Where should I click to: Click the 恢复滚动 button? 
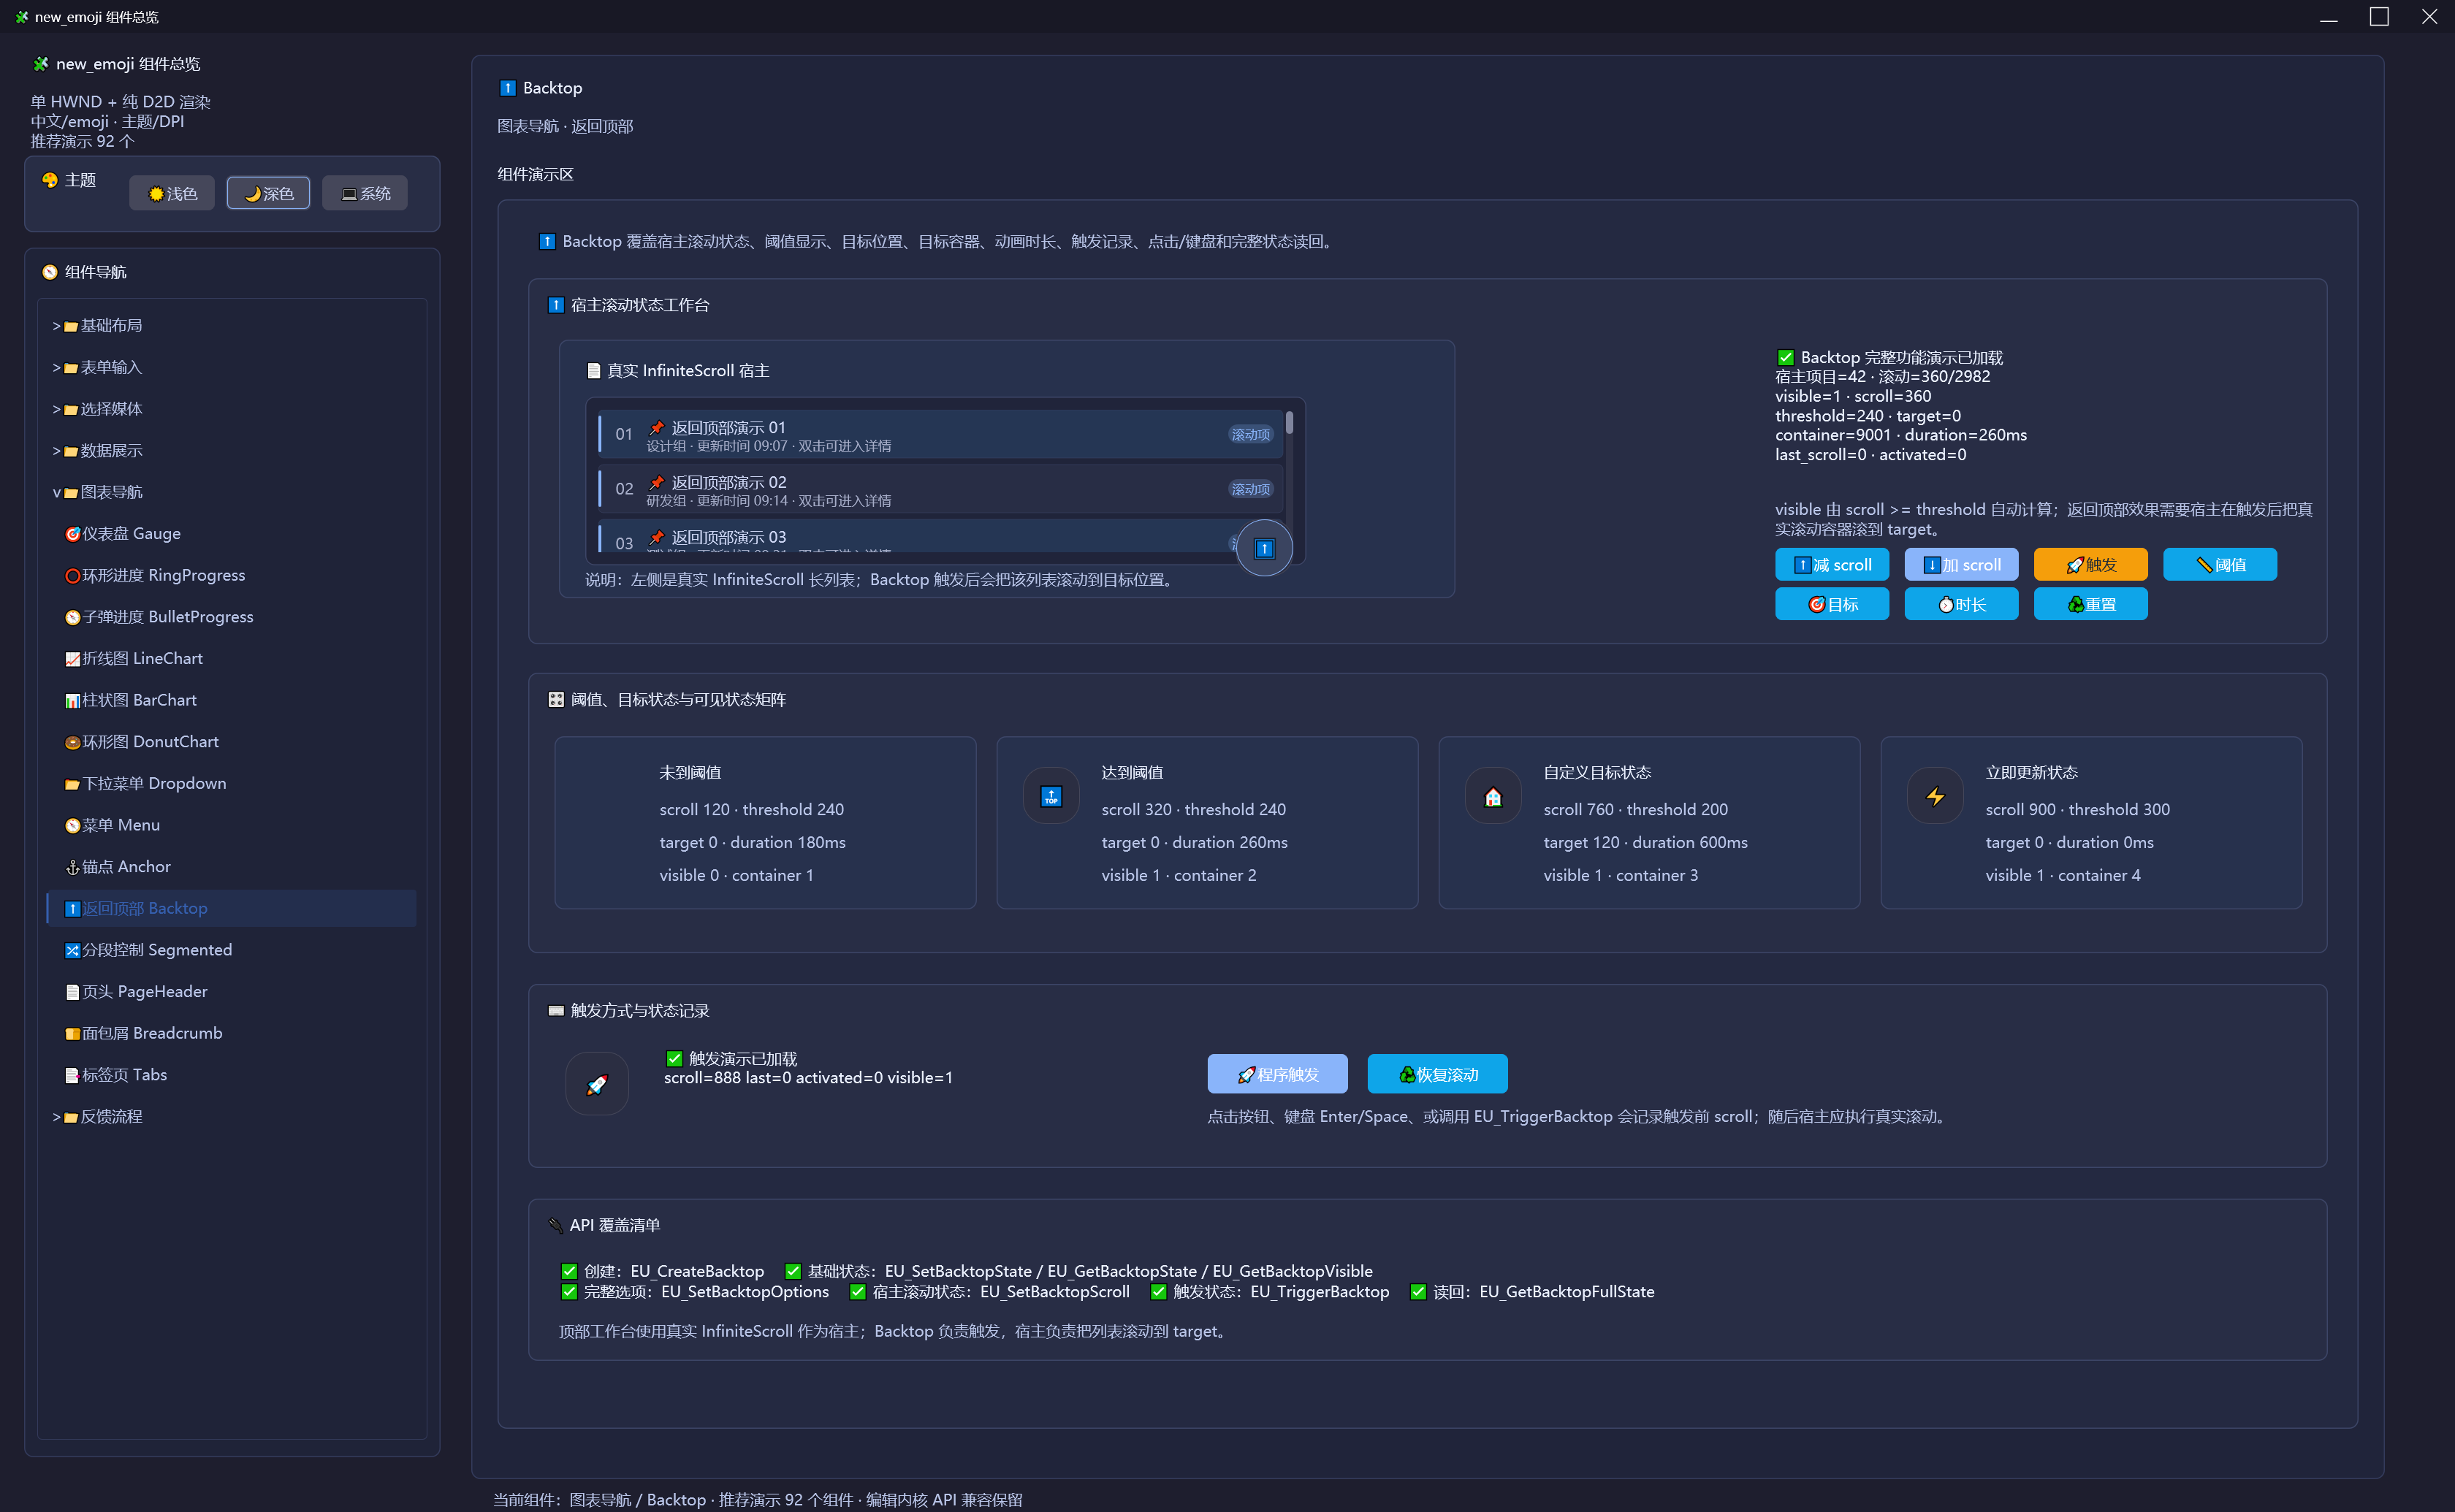1437,1074
